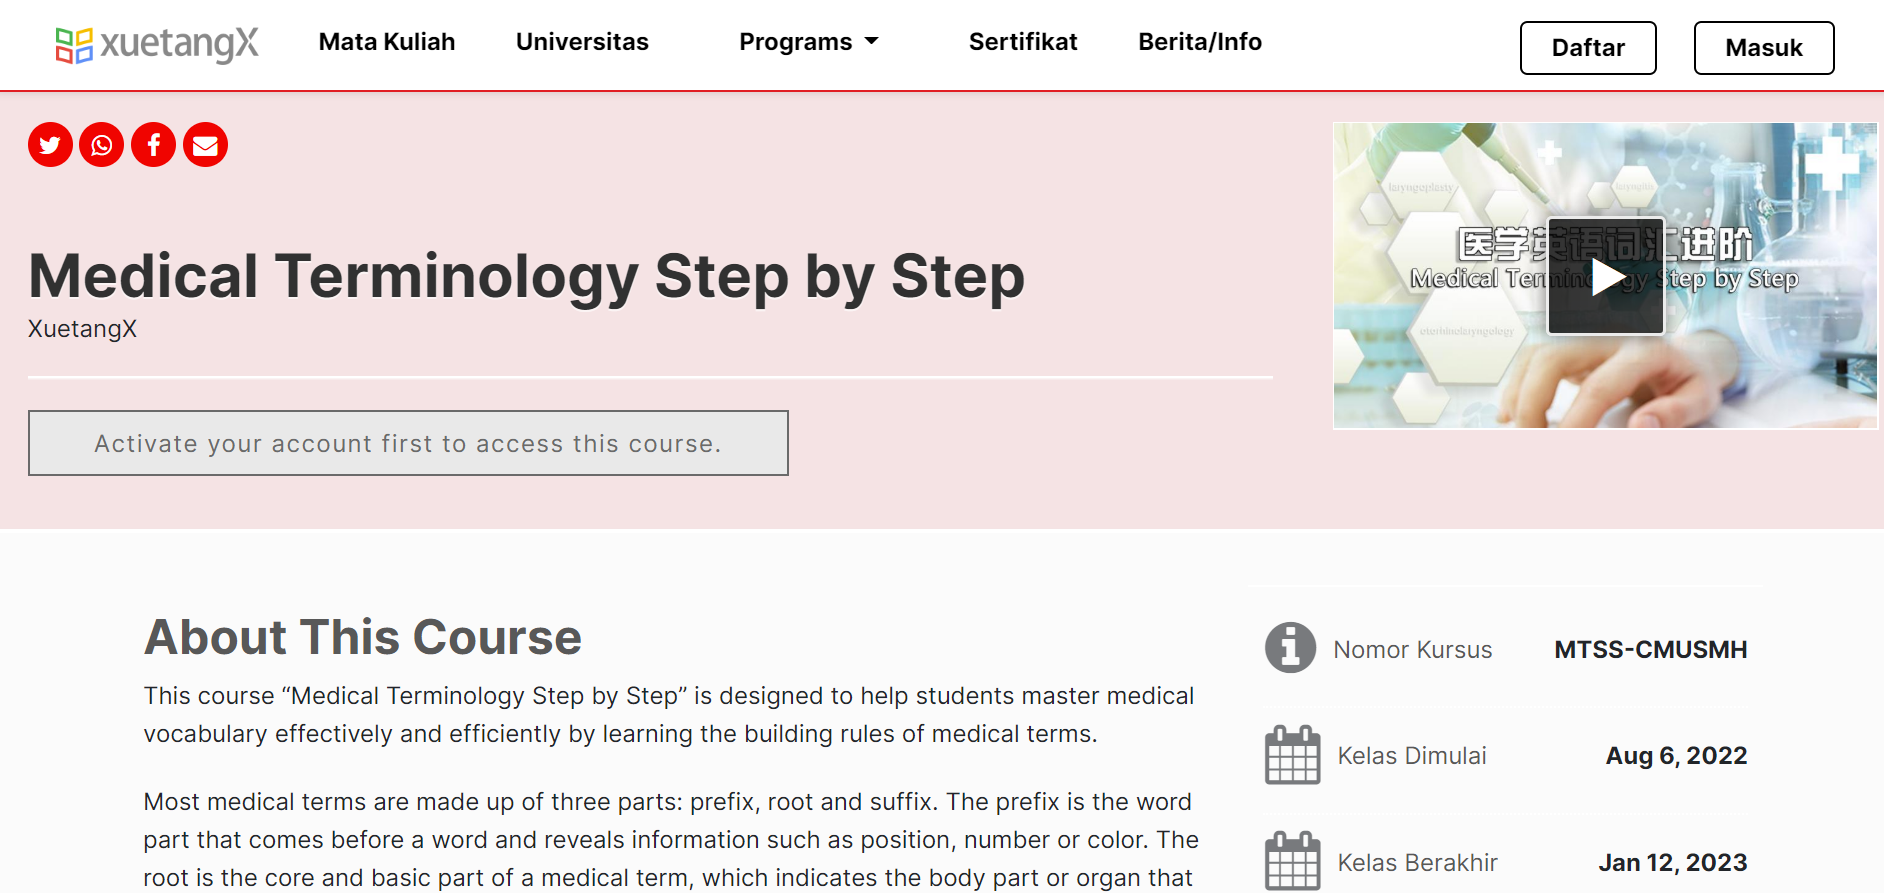1884x893 pixels.
Task: Click the xuetangX logo
Action: click(x=157, y=44)
